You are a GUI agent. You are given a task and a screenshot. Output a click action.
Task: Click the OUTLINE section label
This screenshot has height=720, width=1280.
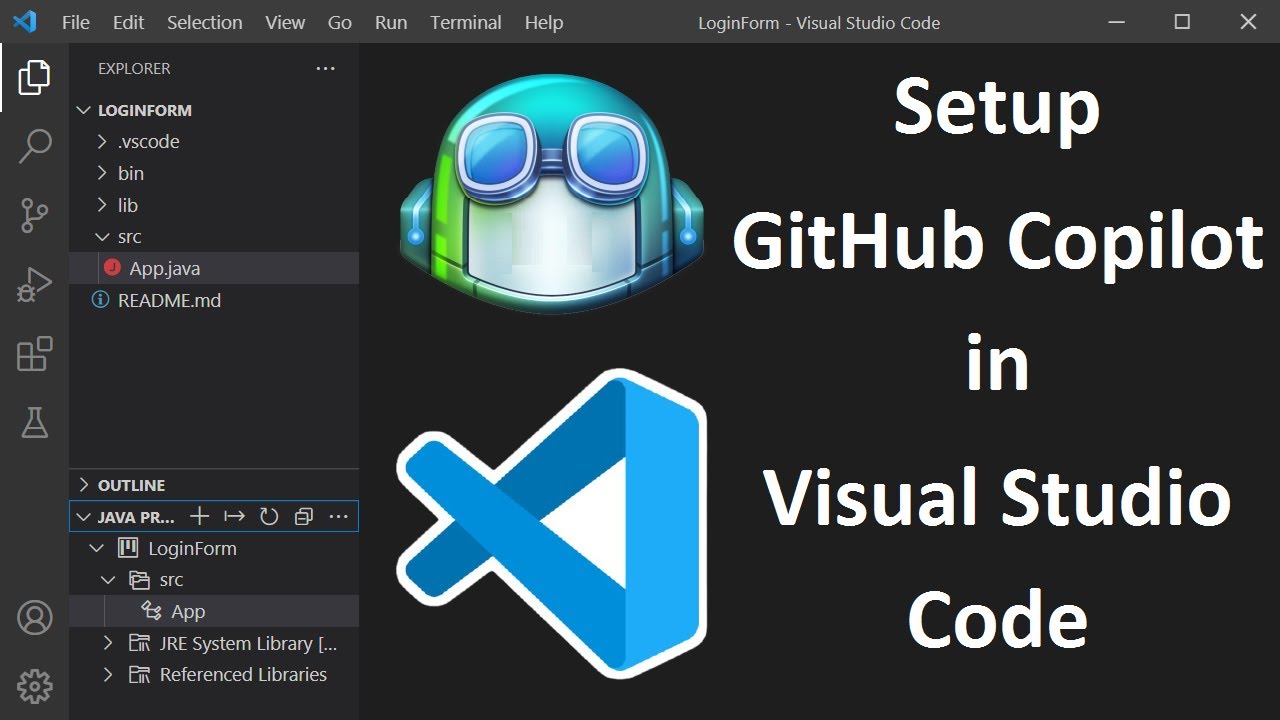coord(131,485)
